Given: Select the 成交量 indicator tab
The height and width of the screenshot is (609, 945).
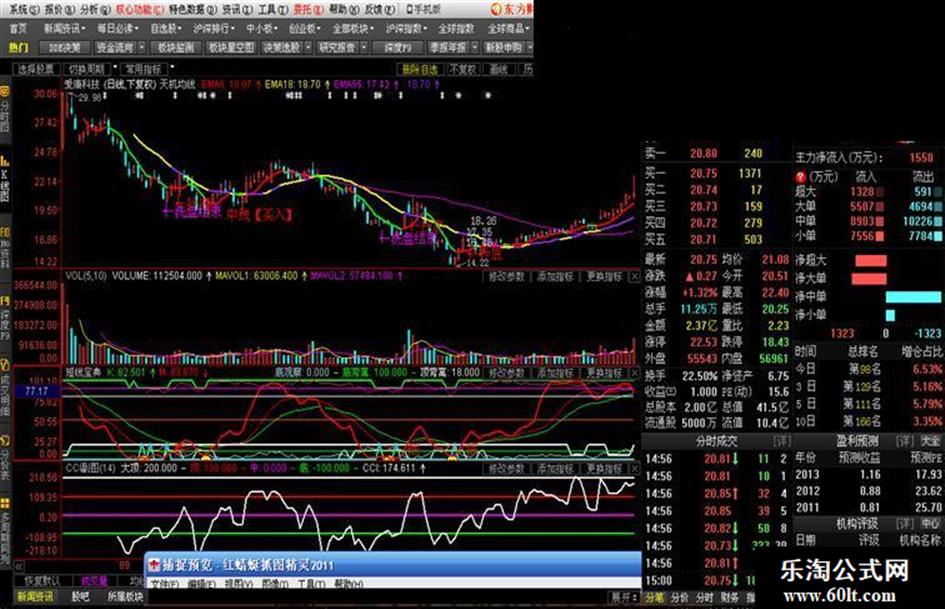Looking at the screenshot, I should pyautogui.click(x=94, y=581).
